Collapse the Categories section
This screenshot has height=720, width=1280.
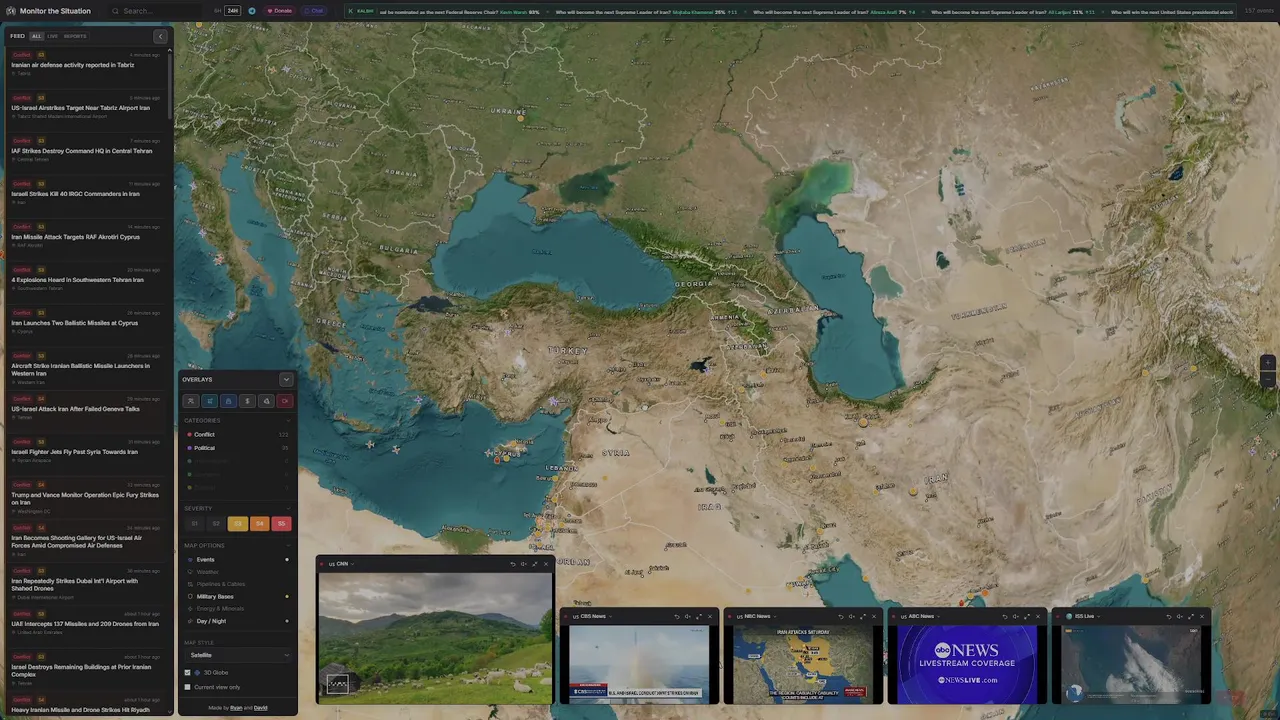pos(288,420)
